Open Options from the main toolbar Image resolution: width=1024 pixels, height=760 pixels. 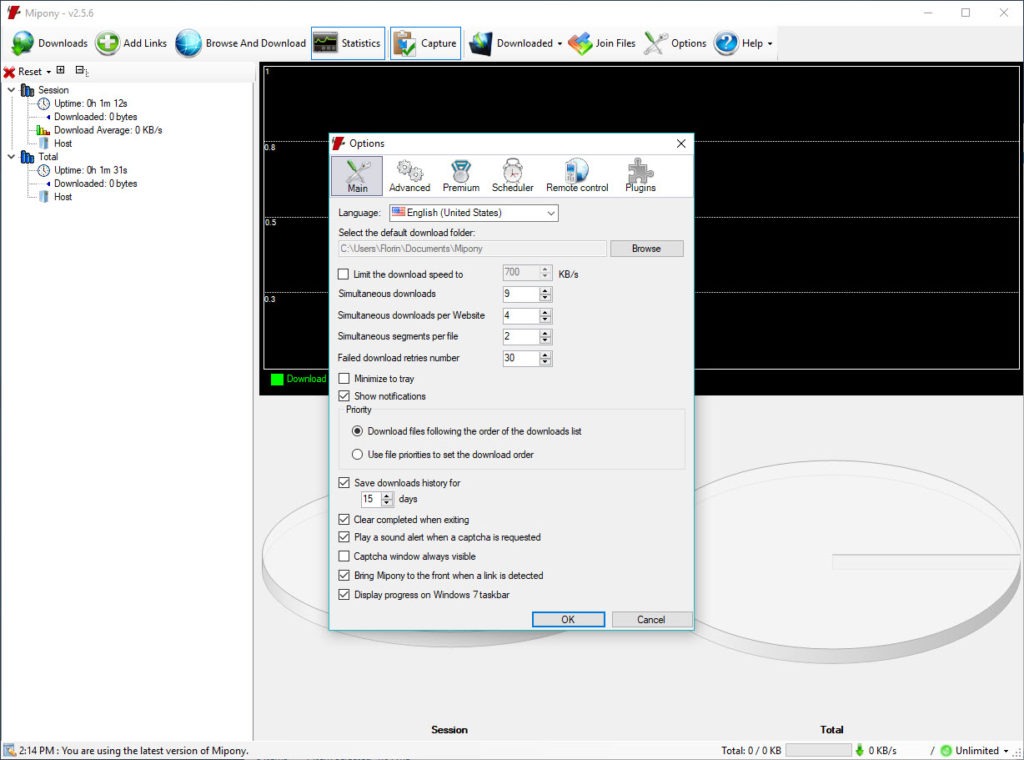coord(675,43)
